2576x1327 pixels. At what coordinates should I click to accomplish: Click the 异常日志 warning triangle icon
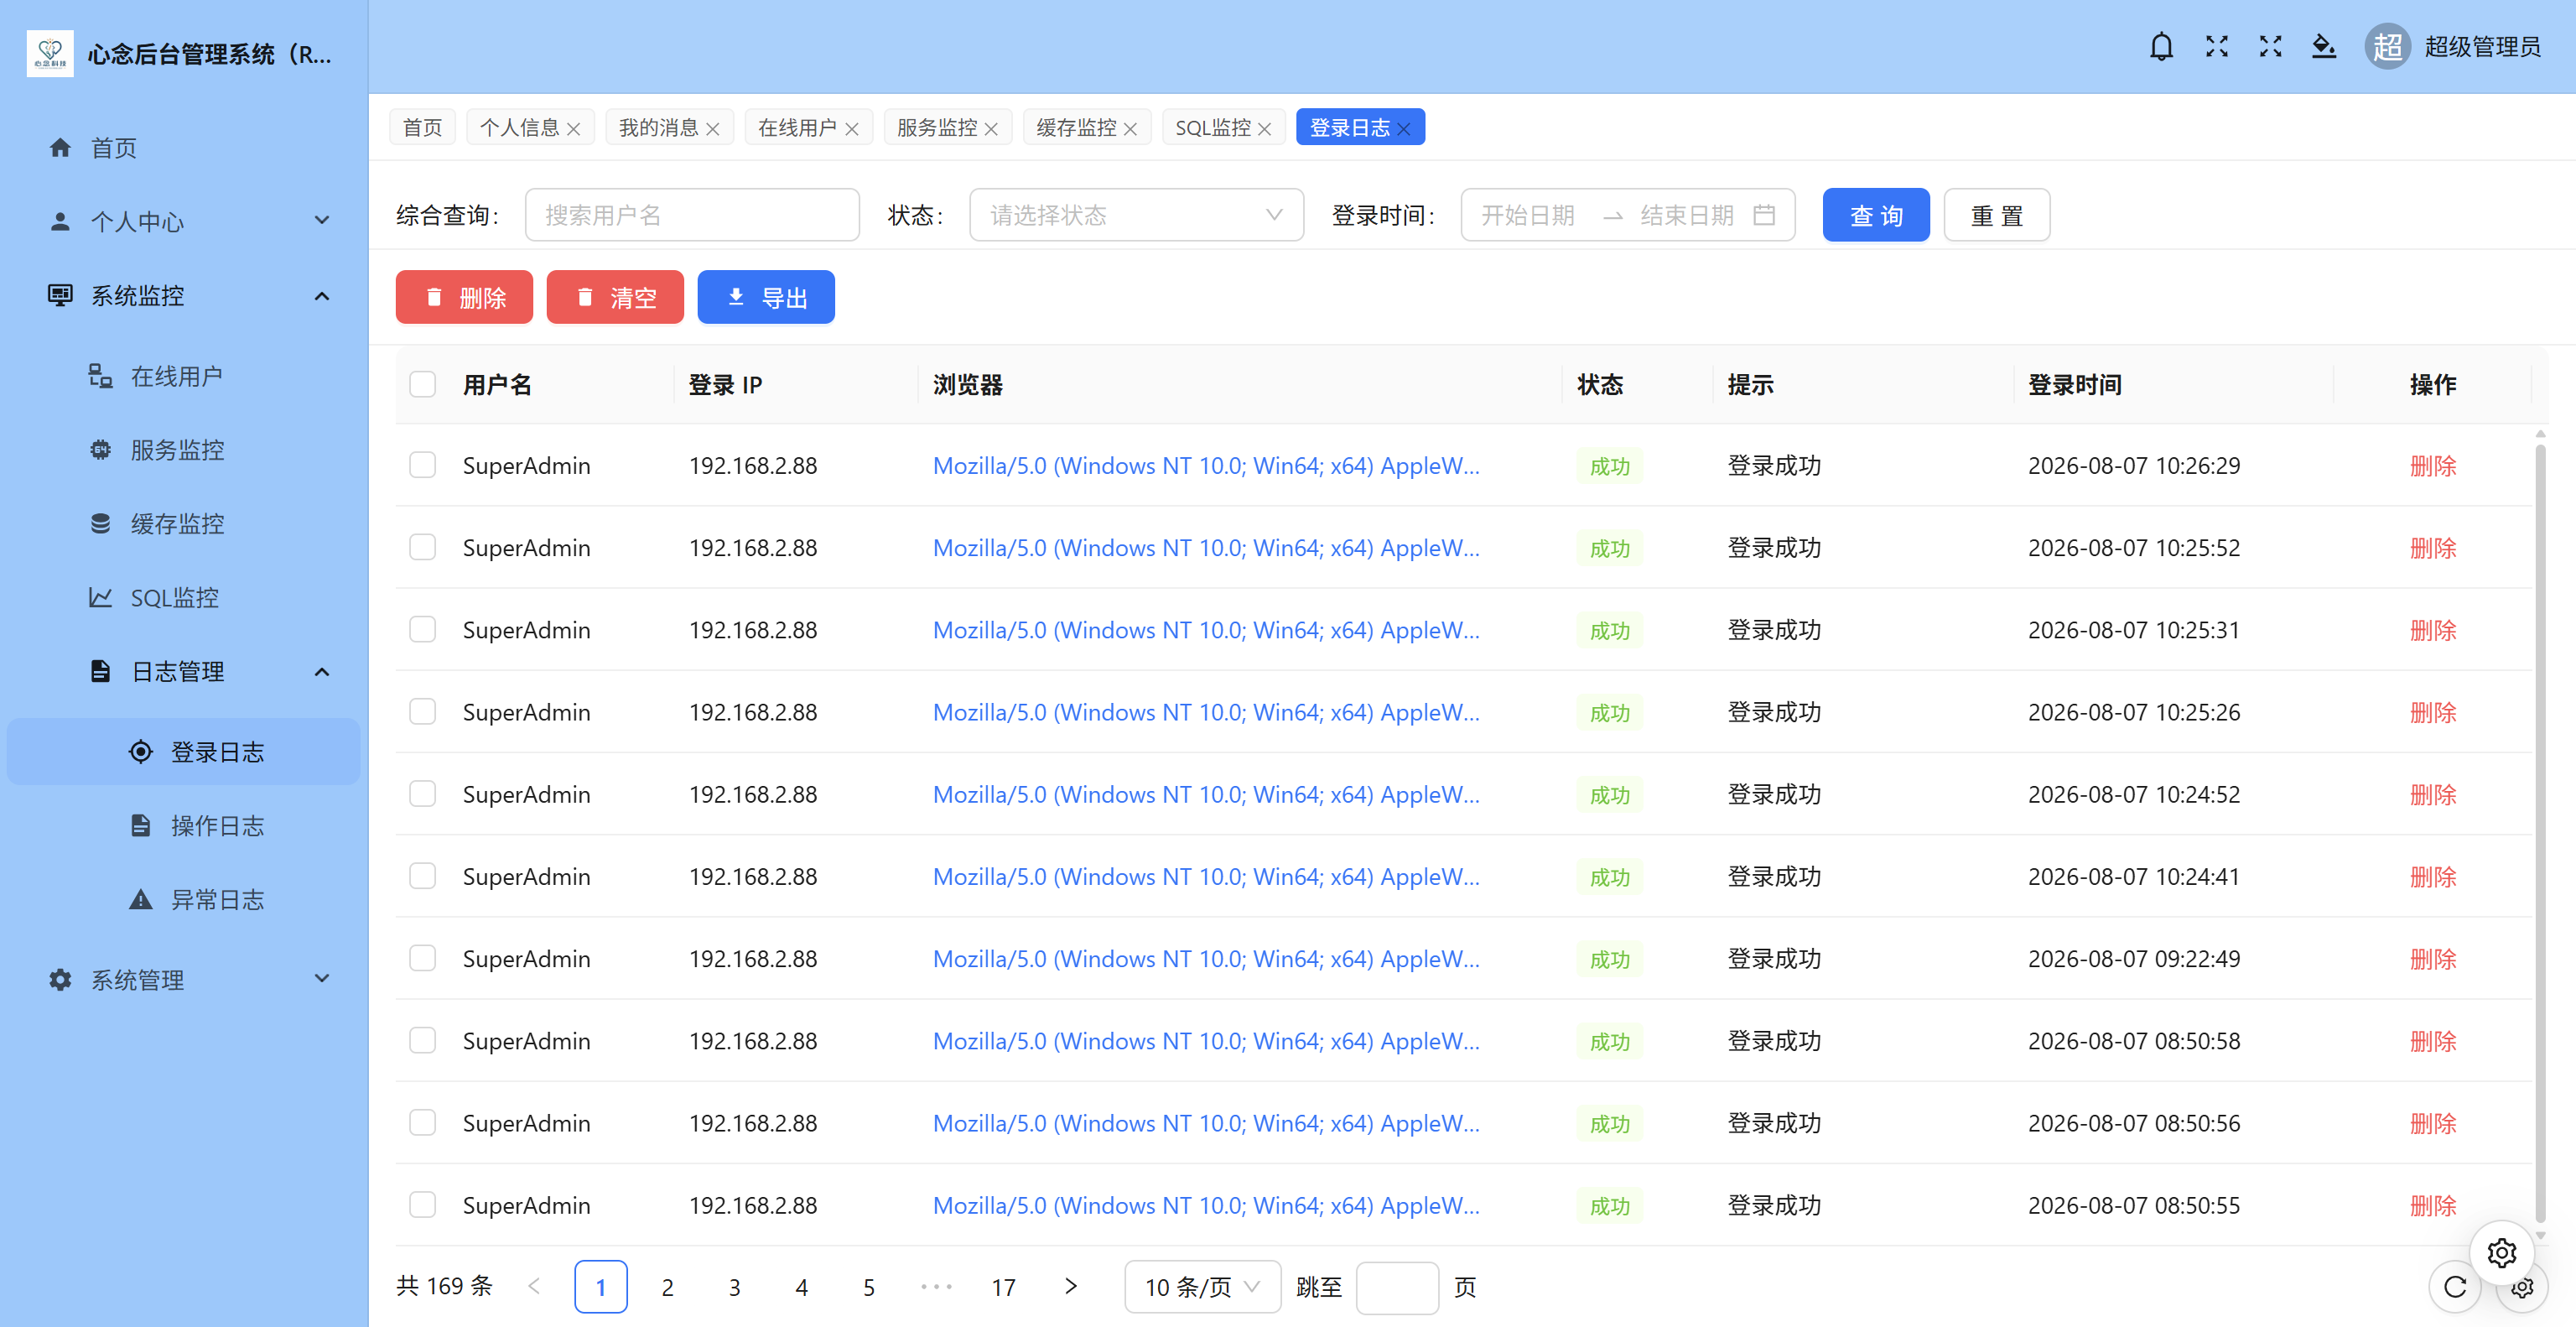[141, 899]
